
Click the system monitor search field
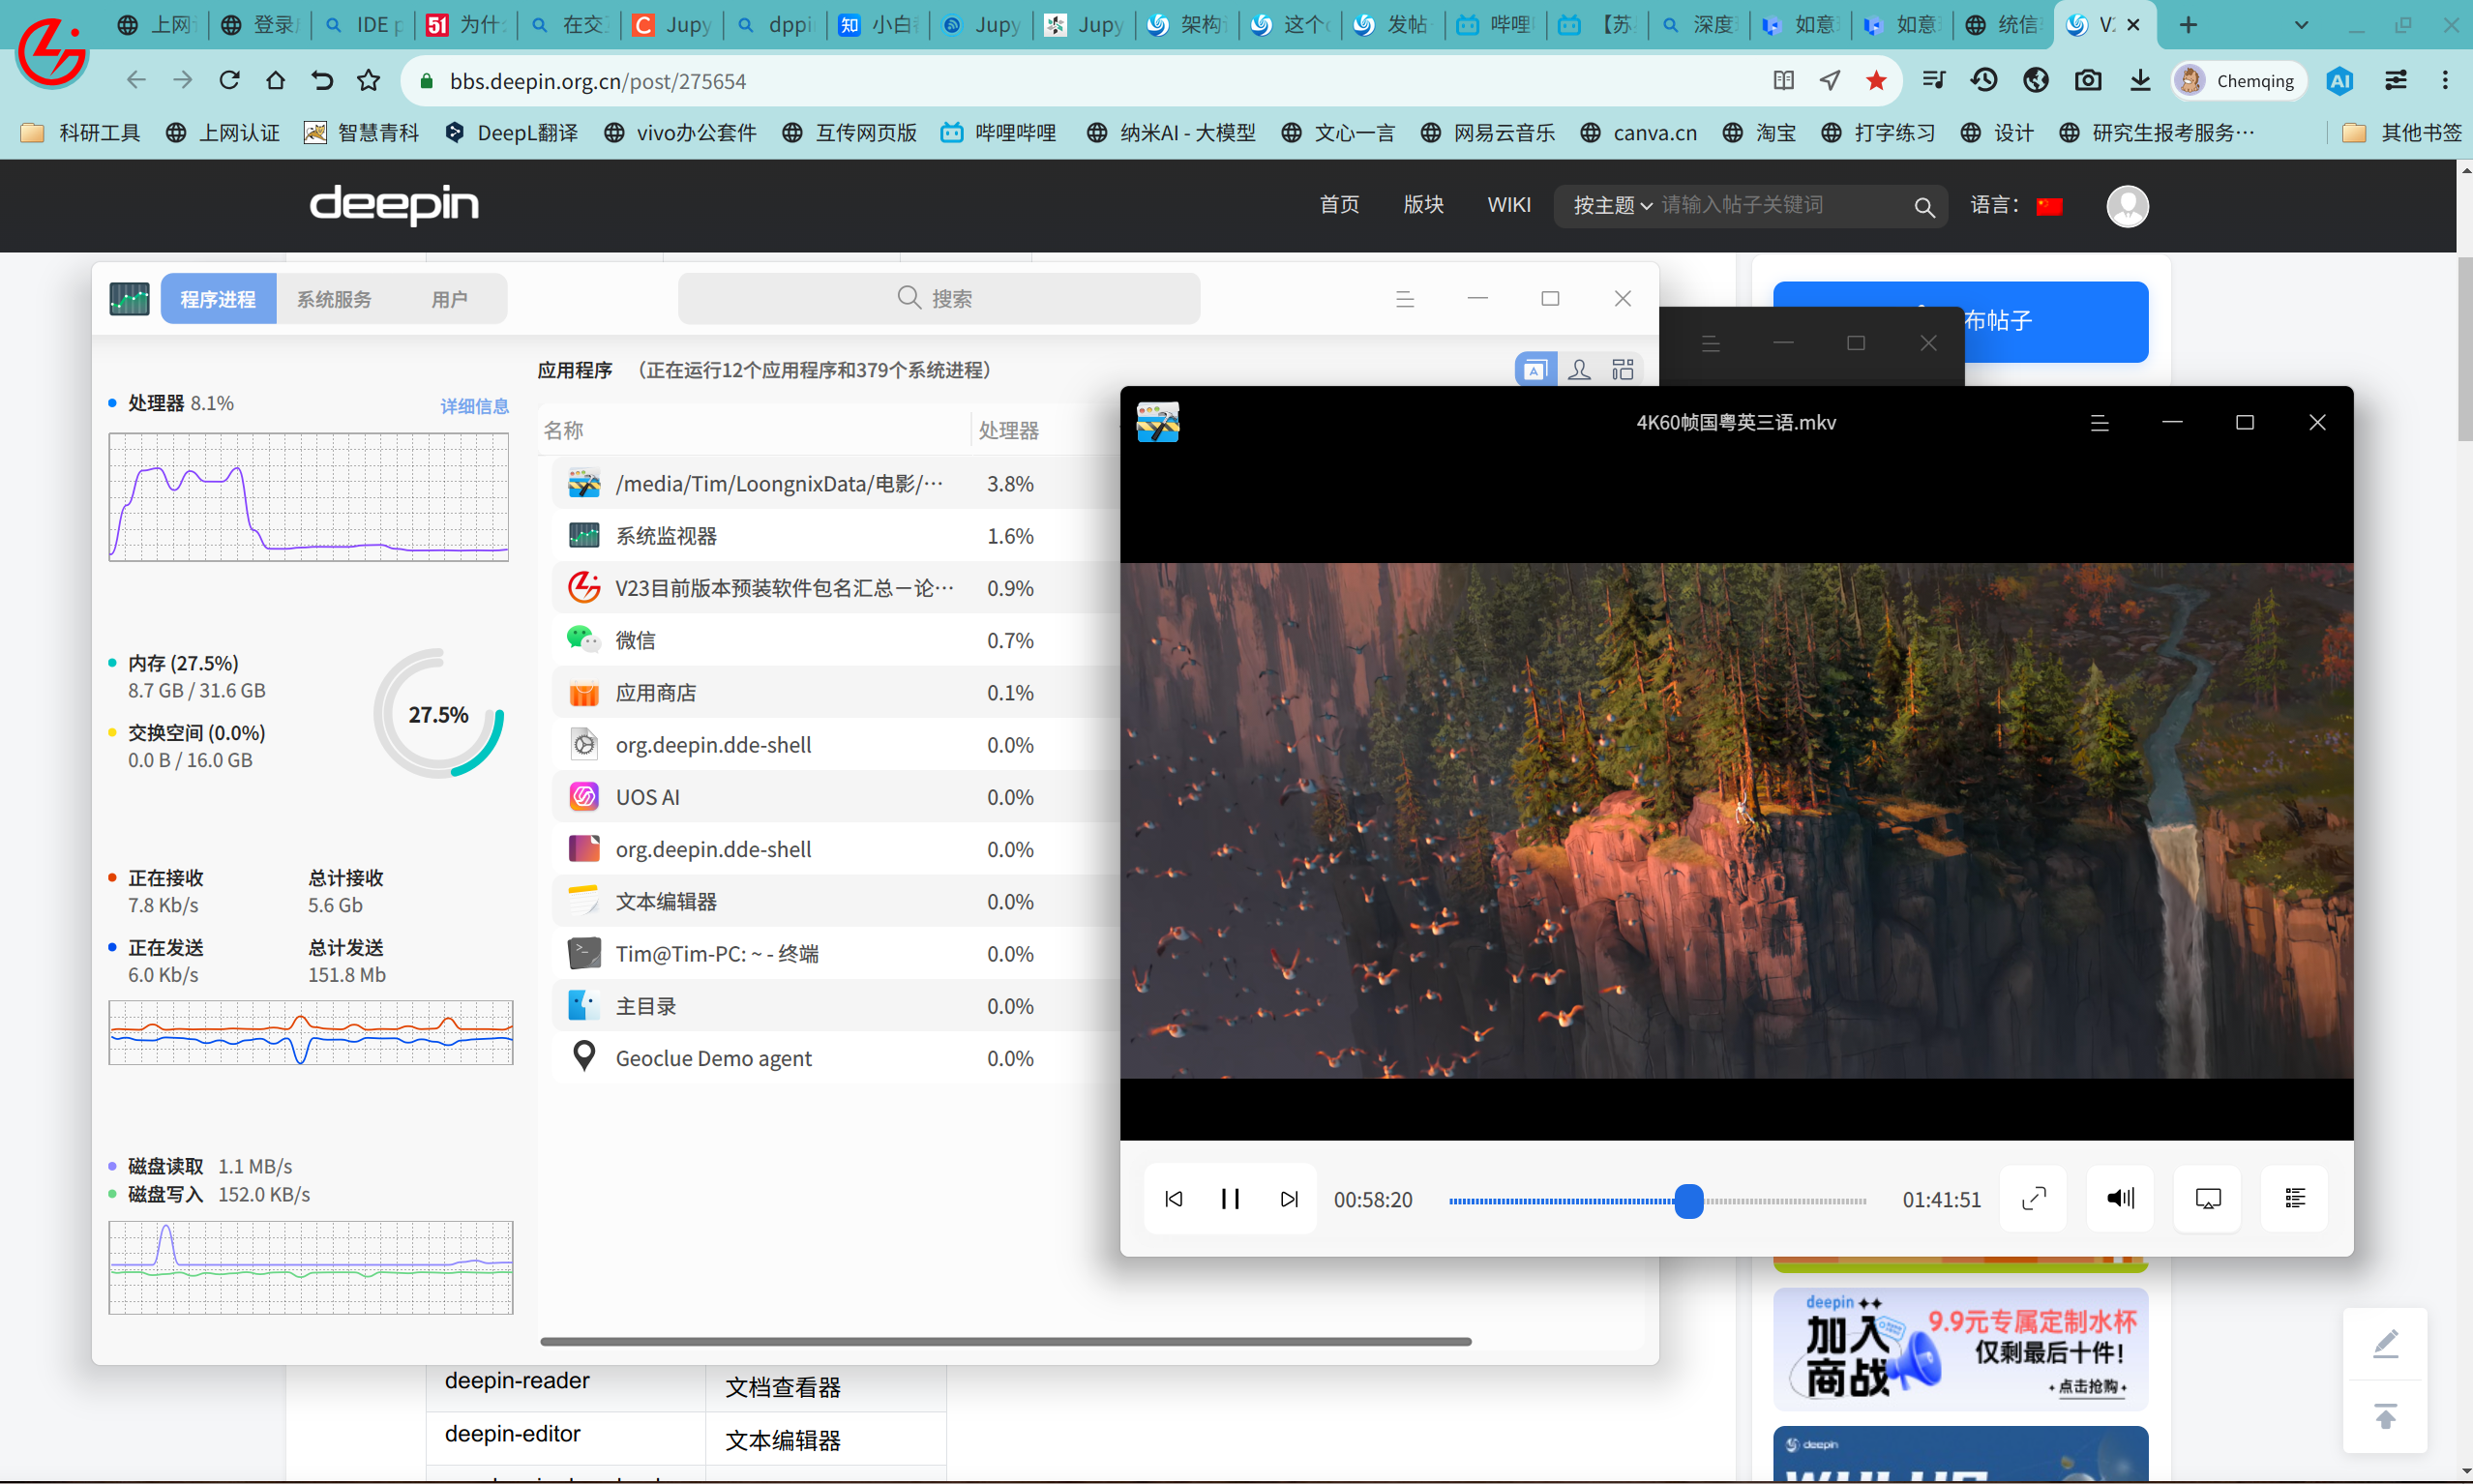click(939, 298)
